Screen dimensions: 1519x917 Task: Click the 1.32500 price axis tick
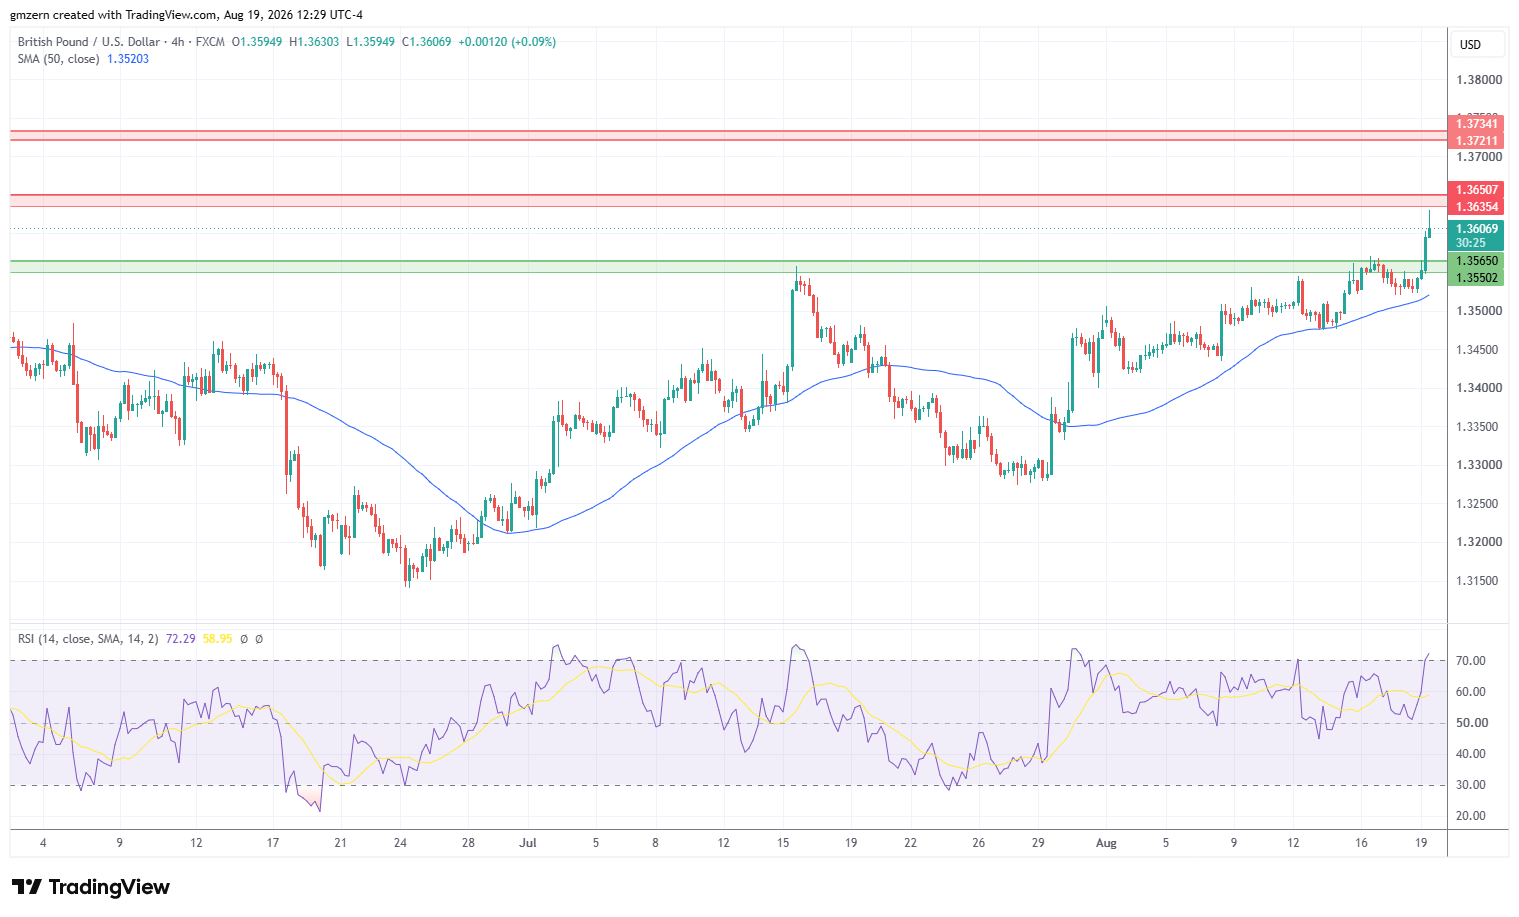1478,504
